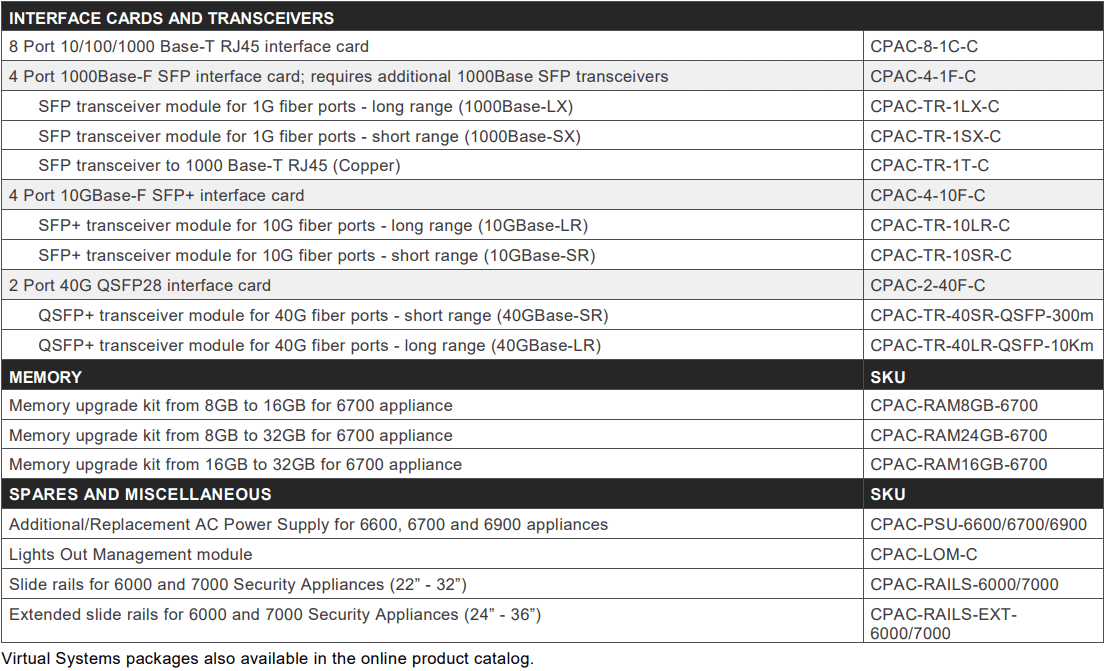Click the CPAC-TR-40SR-QSFP-300m SKU
Viewport: 1105px width, 671px height.
coord(982,315)
